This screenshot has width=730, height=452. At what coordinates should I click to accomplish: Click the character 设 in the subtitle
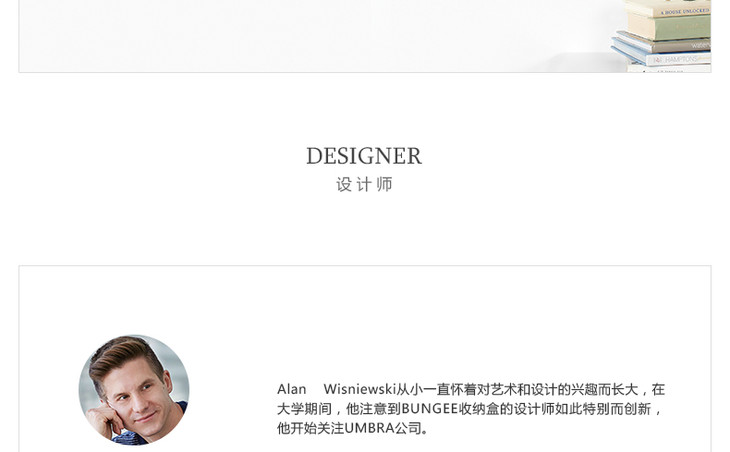344,184
